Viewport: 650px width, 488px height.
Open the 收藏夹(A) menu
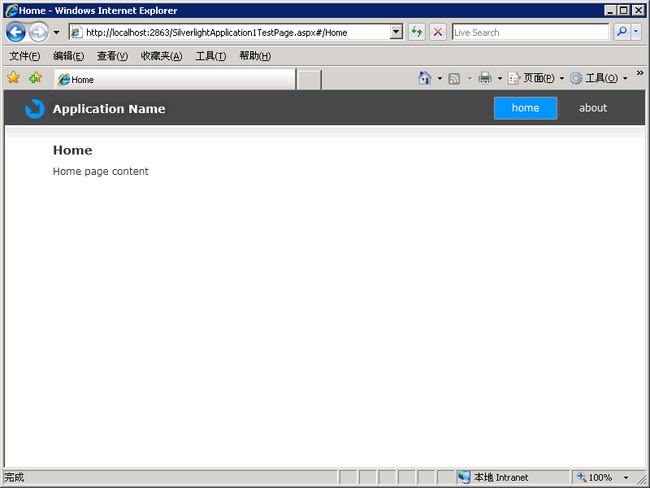161,56
